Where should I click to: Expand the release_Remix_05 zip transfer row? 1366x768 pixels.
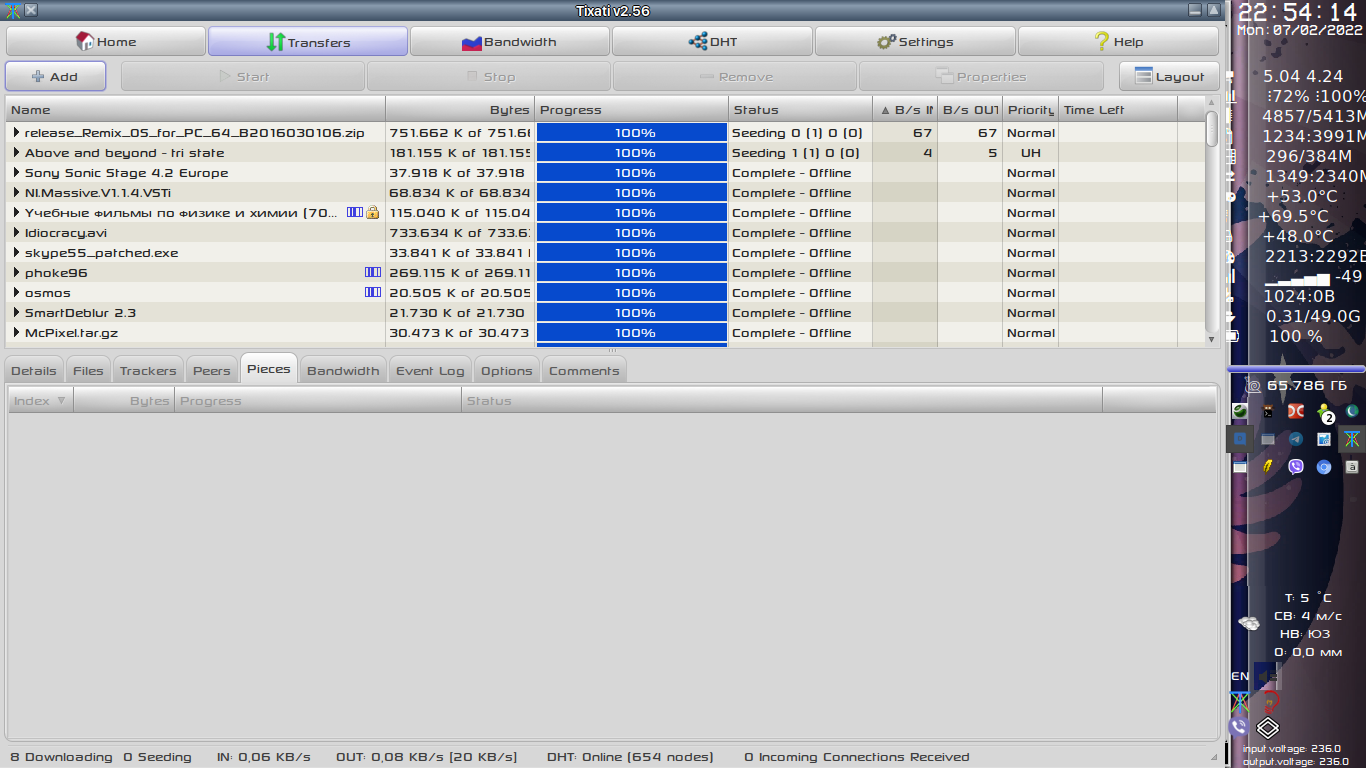pos(16,132)
